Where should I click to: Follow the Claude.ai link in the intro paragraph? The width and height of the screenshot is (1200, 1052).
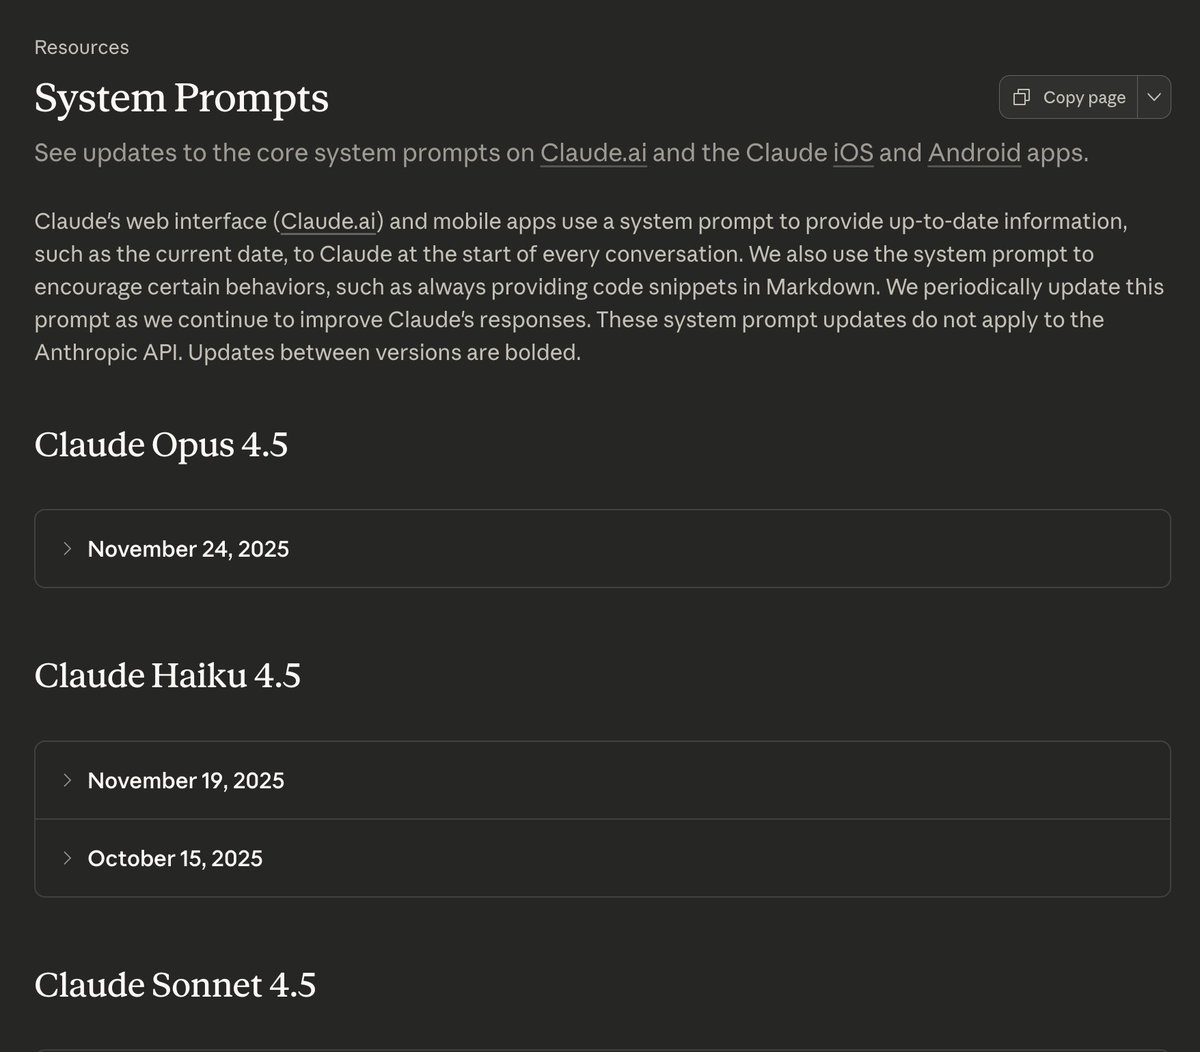[328, 221]
